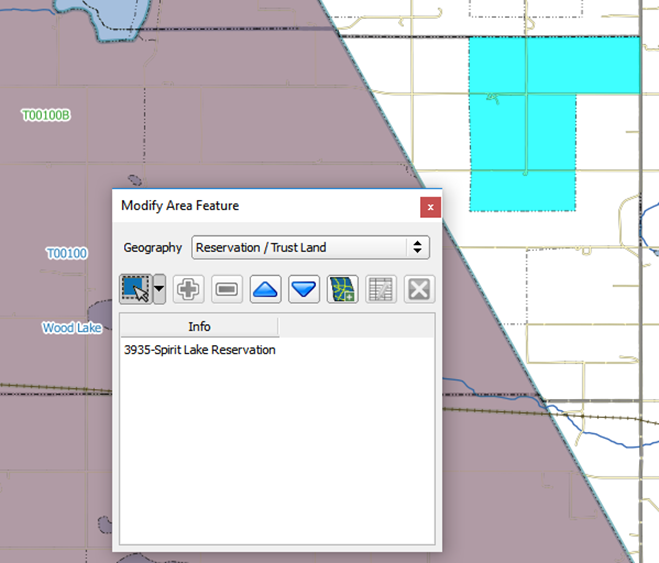This screenshot has height=563, width=659.
Task: Click the add area plus icon
Action: coord(188,290)
